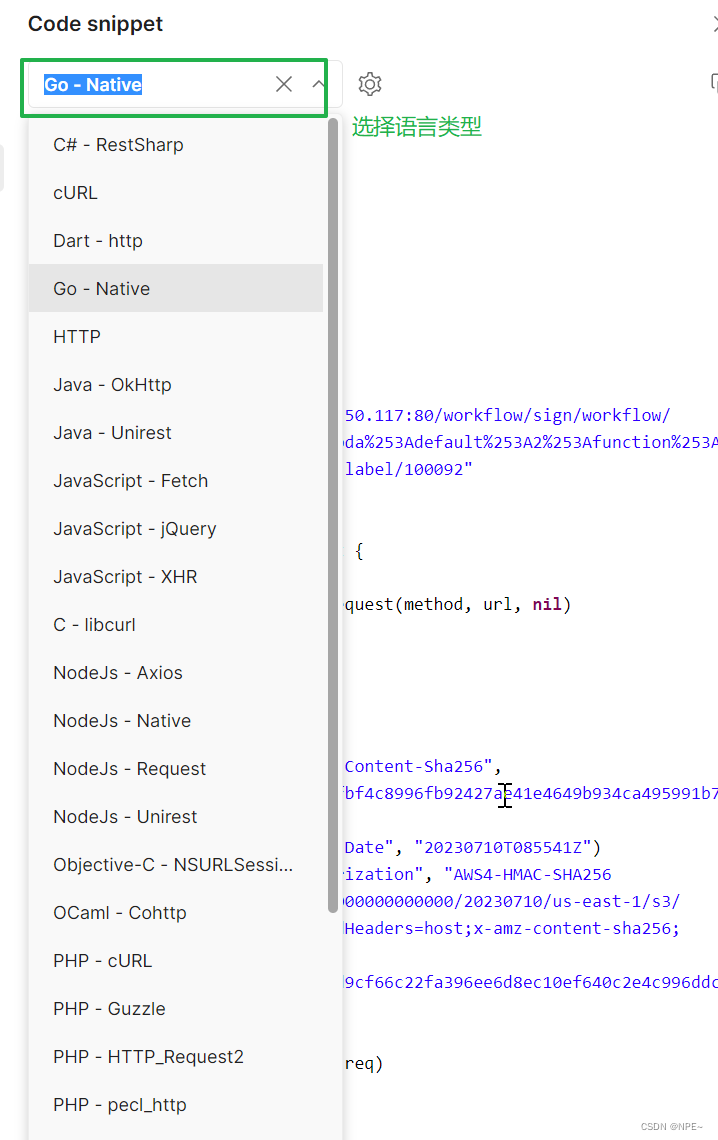Click the 20230710T085541Z date string in code
This screenshot has width=718, height=1140.
503,848
